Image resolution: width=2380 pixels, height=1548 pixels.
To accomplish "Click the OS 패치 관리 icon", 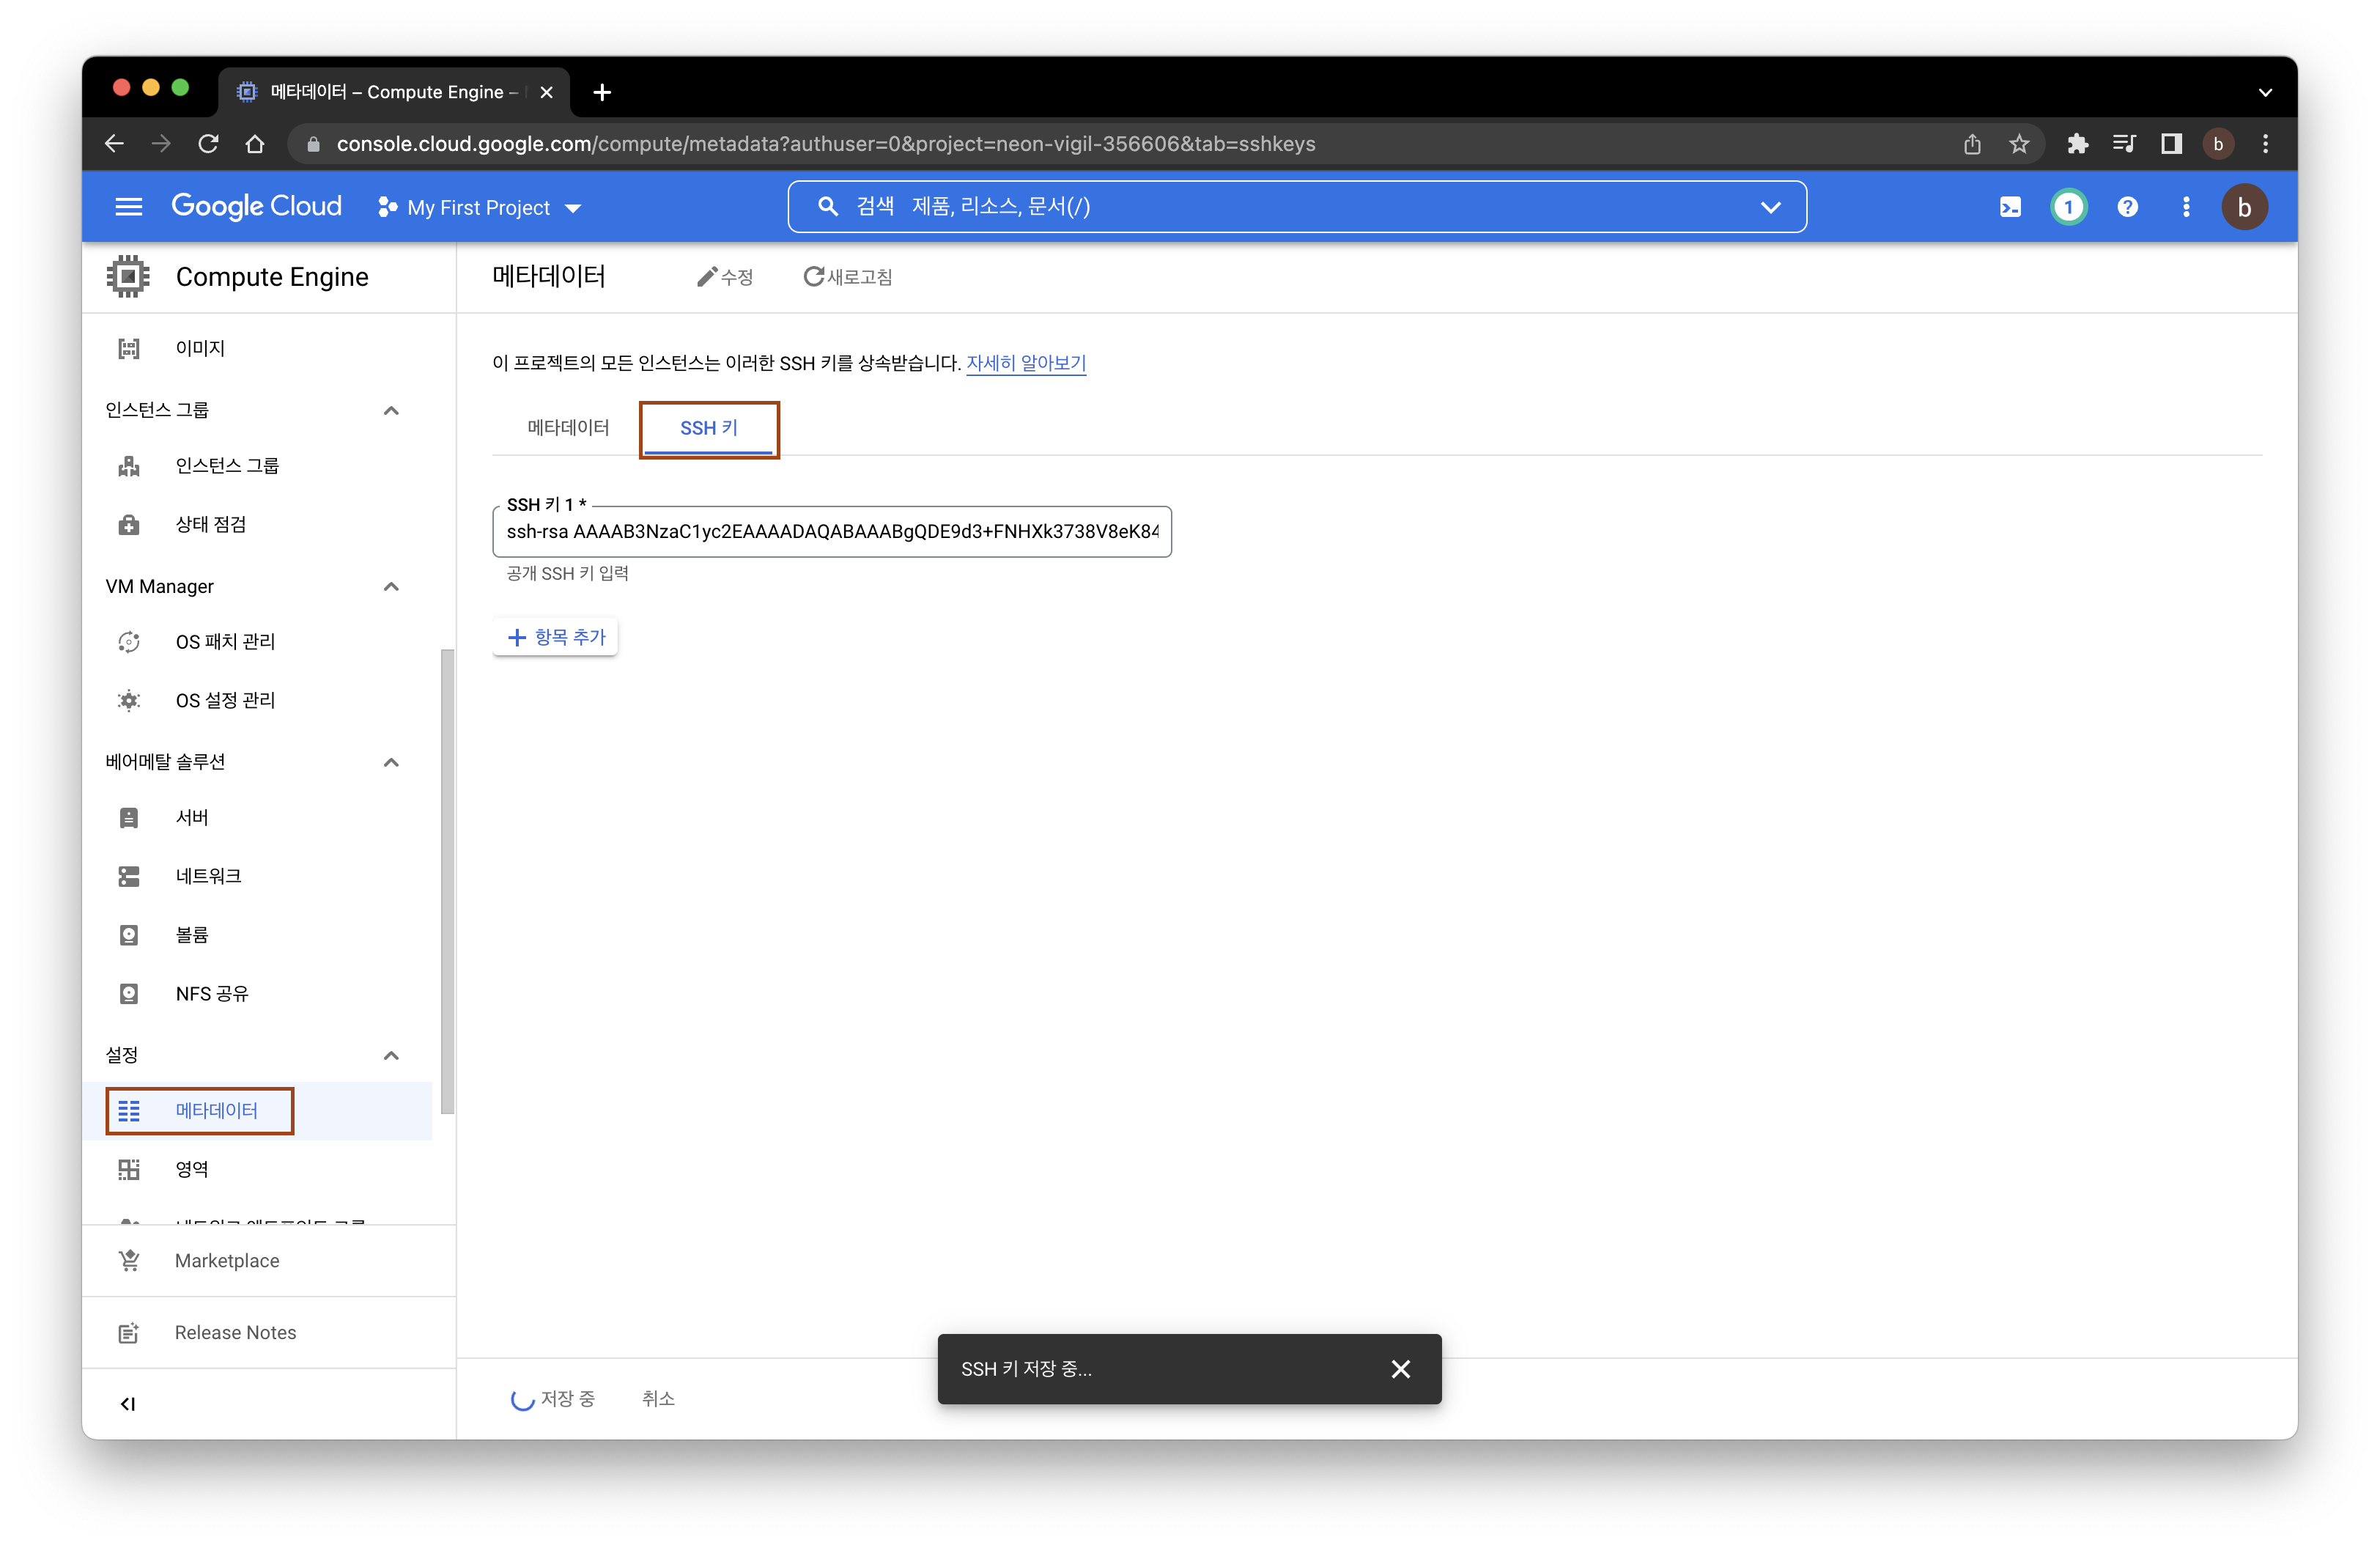I will tap(130, 642).
